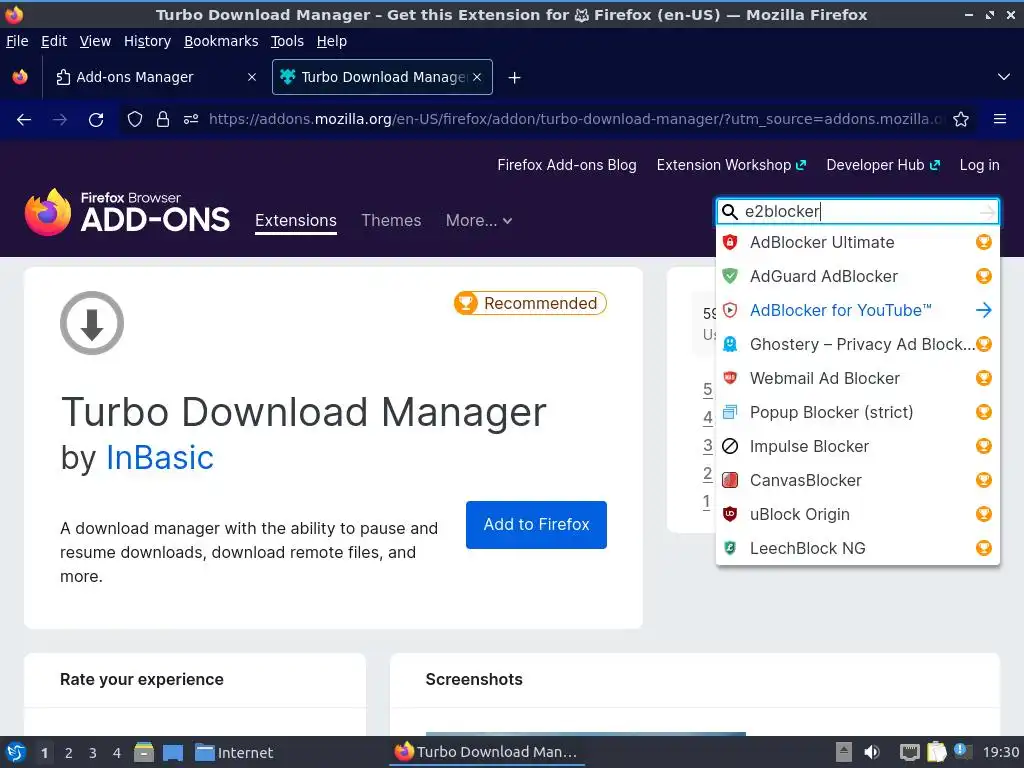Open the File menu
The height and width of the screenshot is (768, 1024).
17,41
